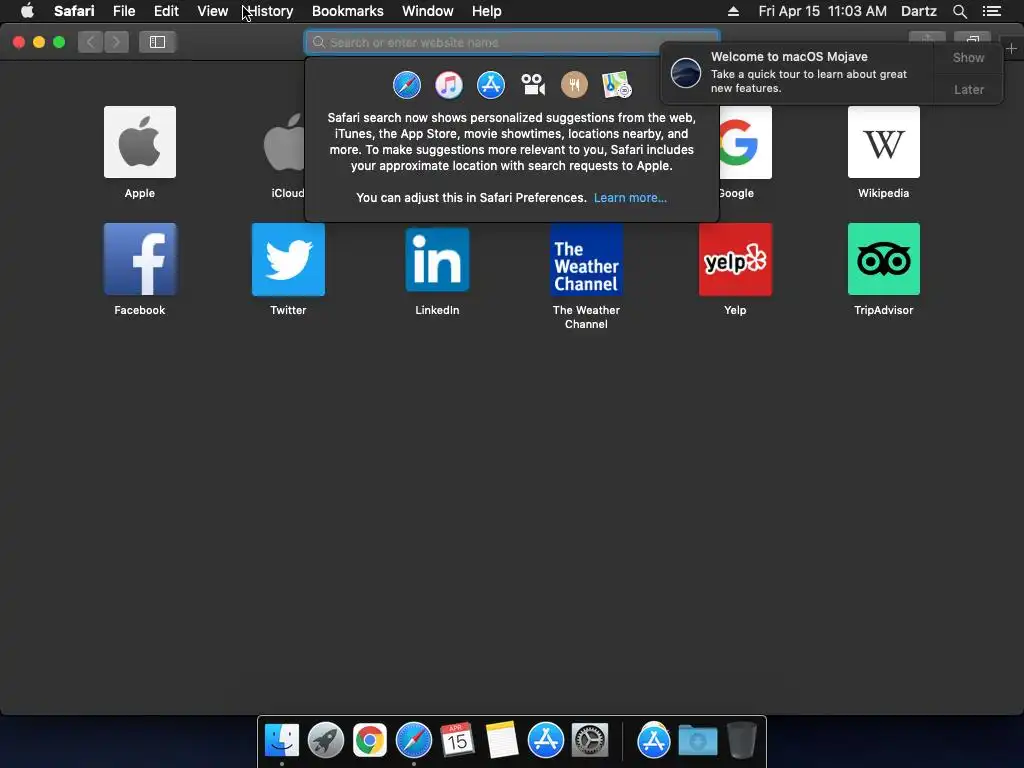Open the LinkedIn favorite tile
Viewport: 1024px width, 768px height.
(437, 259)
